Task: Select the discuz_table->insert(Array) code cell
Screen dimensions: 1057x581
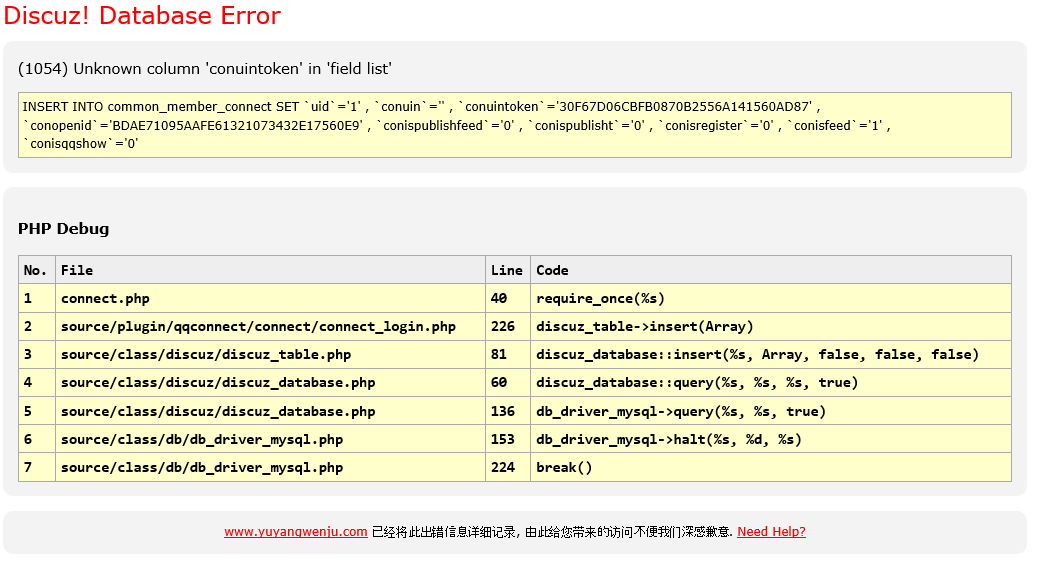Action: [771, 327]
